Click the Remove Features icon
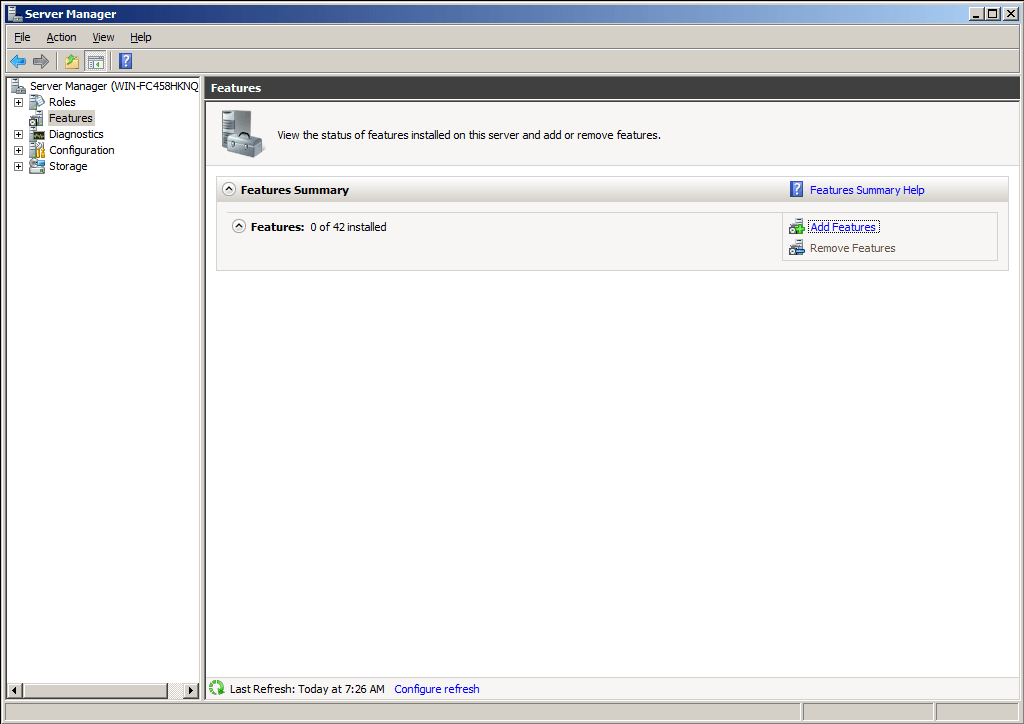 coord(796,248)
